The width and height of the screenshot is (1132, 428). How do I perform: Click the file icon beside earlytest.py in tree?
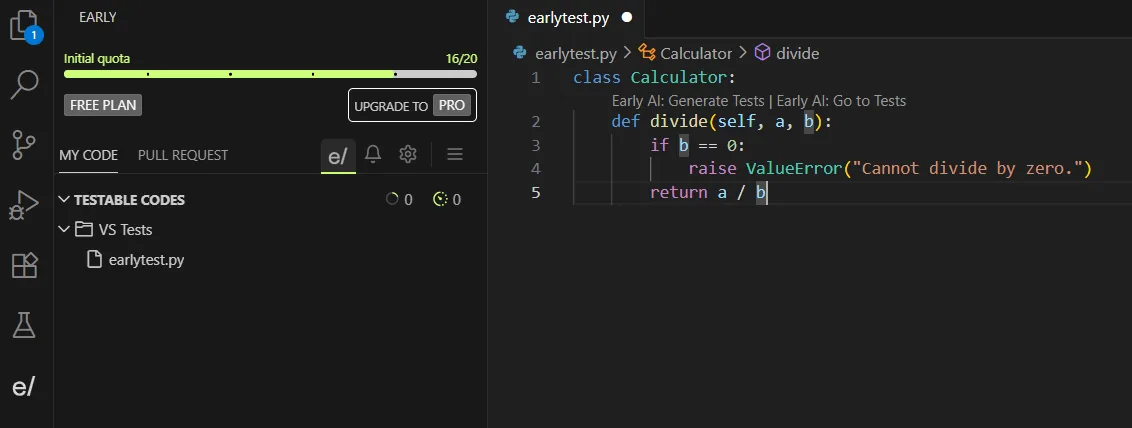(x=94, y=259)
